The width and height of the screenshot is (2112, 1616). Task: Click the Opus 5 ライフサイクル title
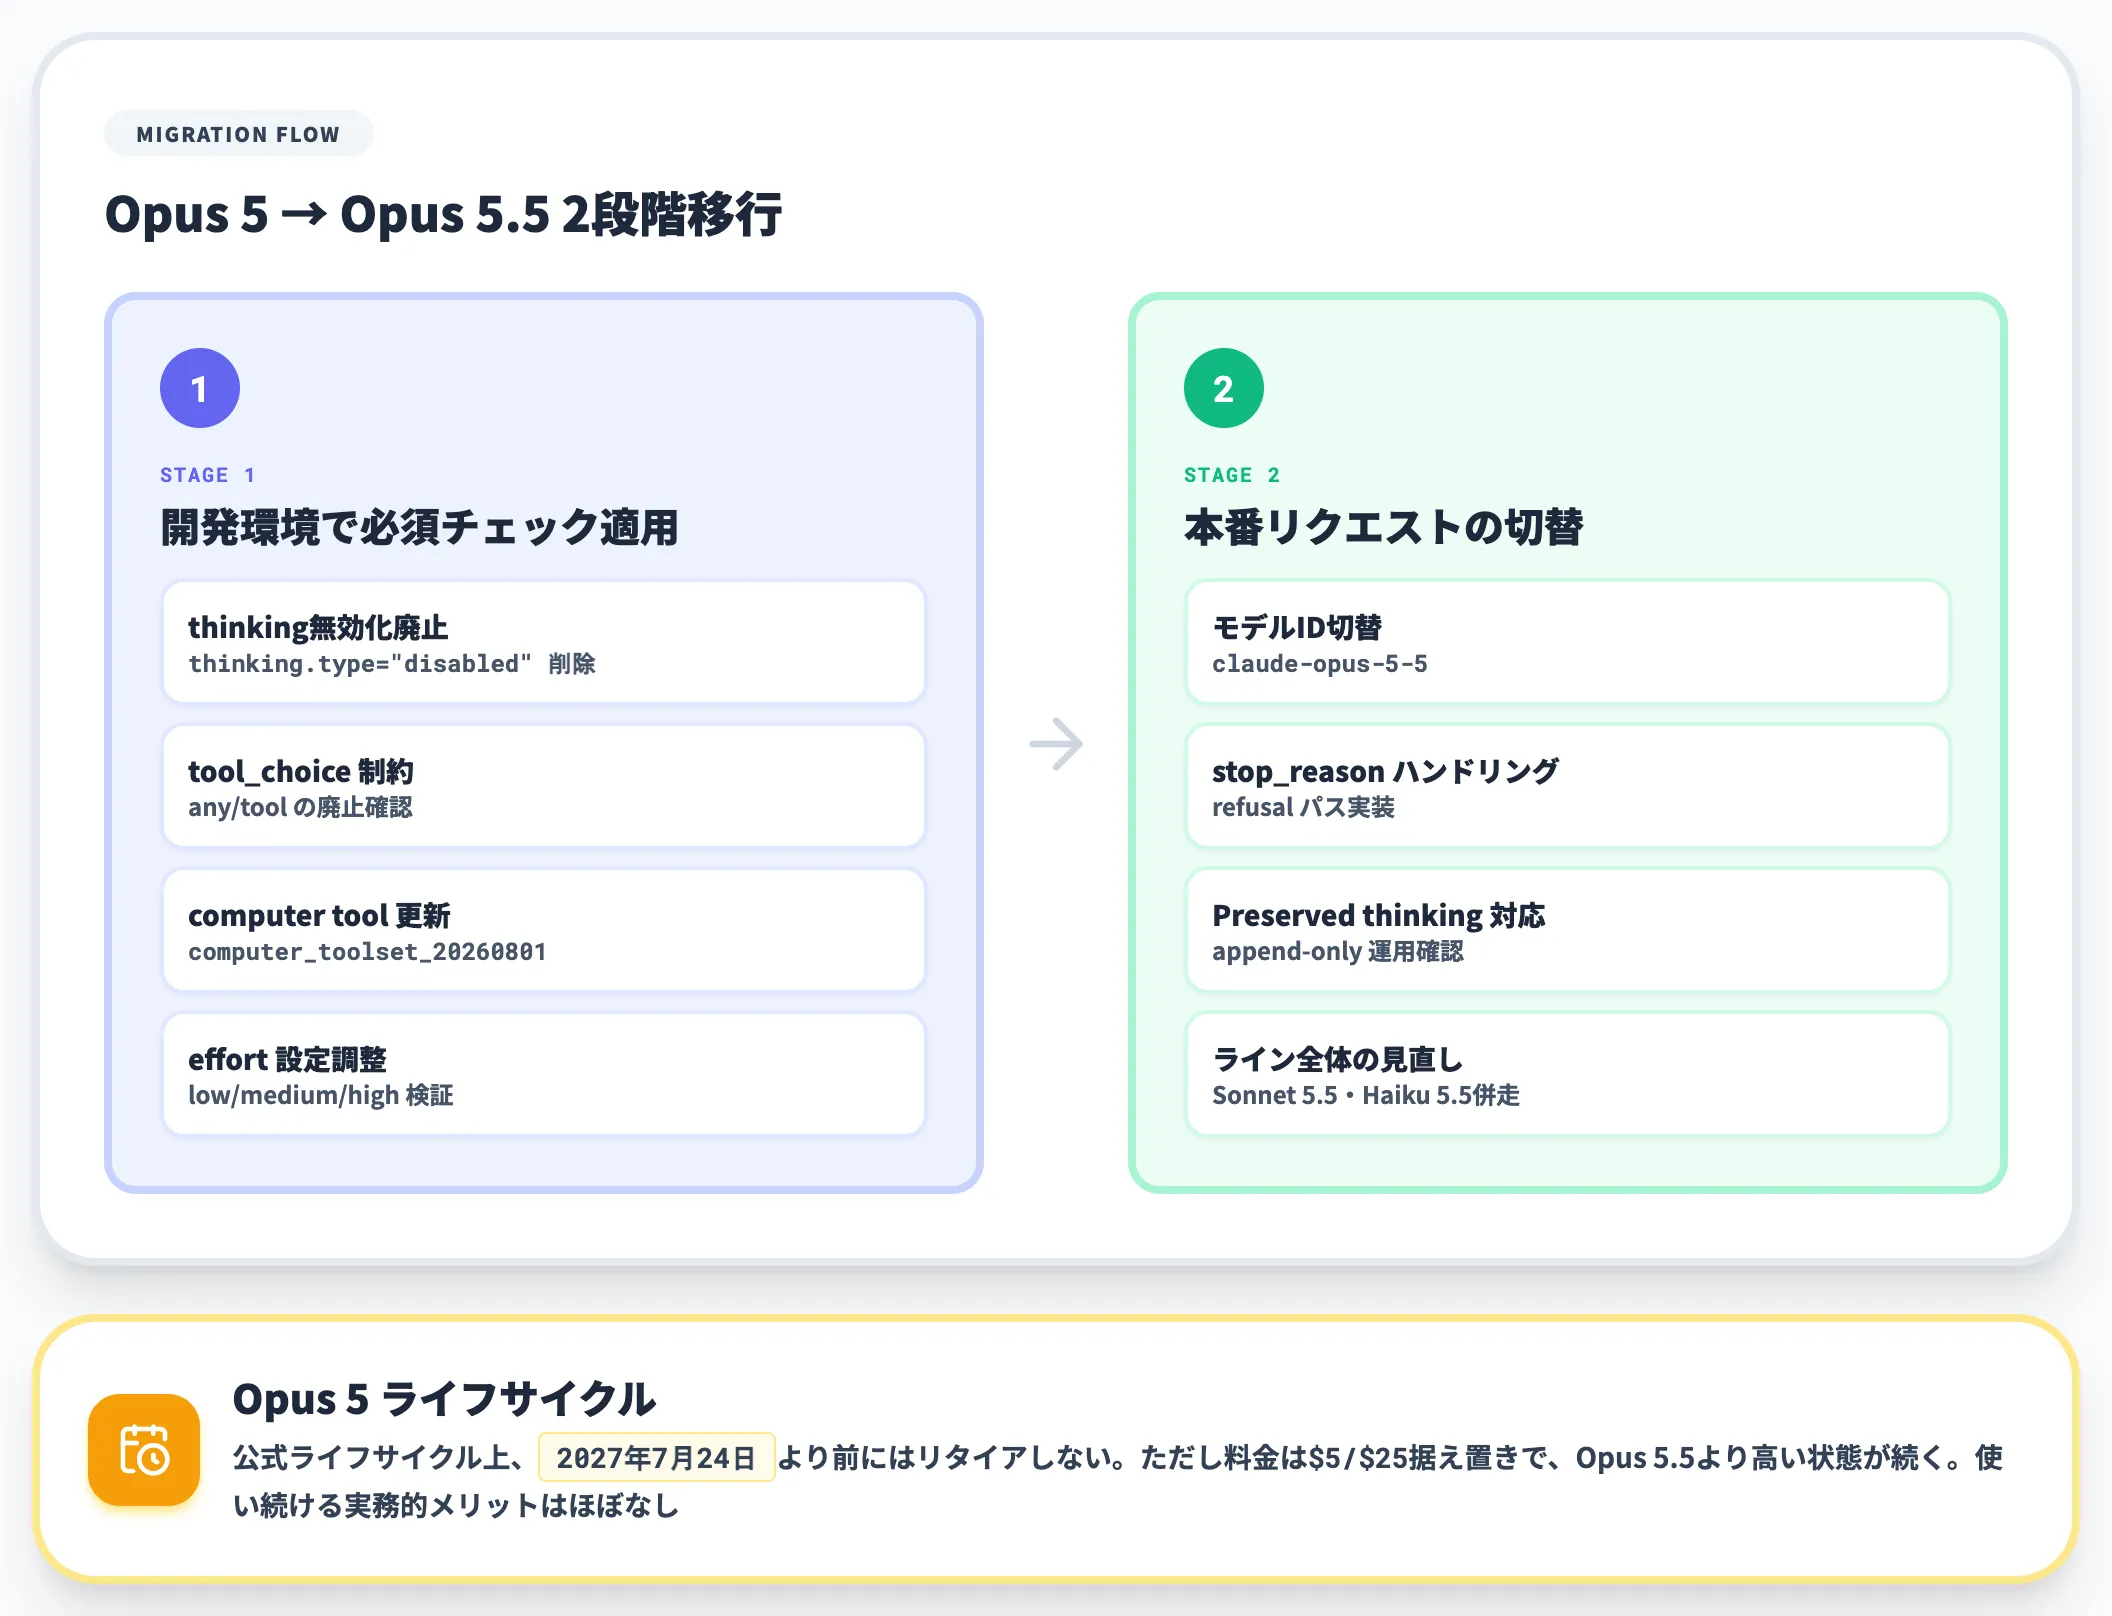click(x=444, y=1398)
